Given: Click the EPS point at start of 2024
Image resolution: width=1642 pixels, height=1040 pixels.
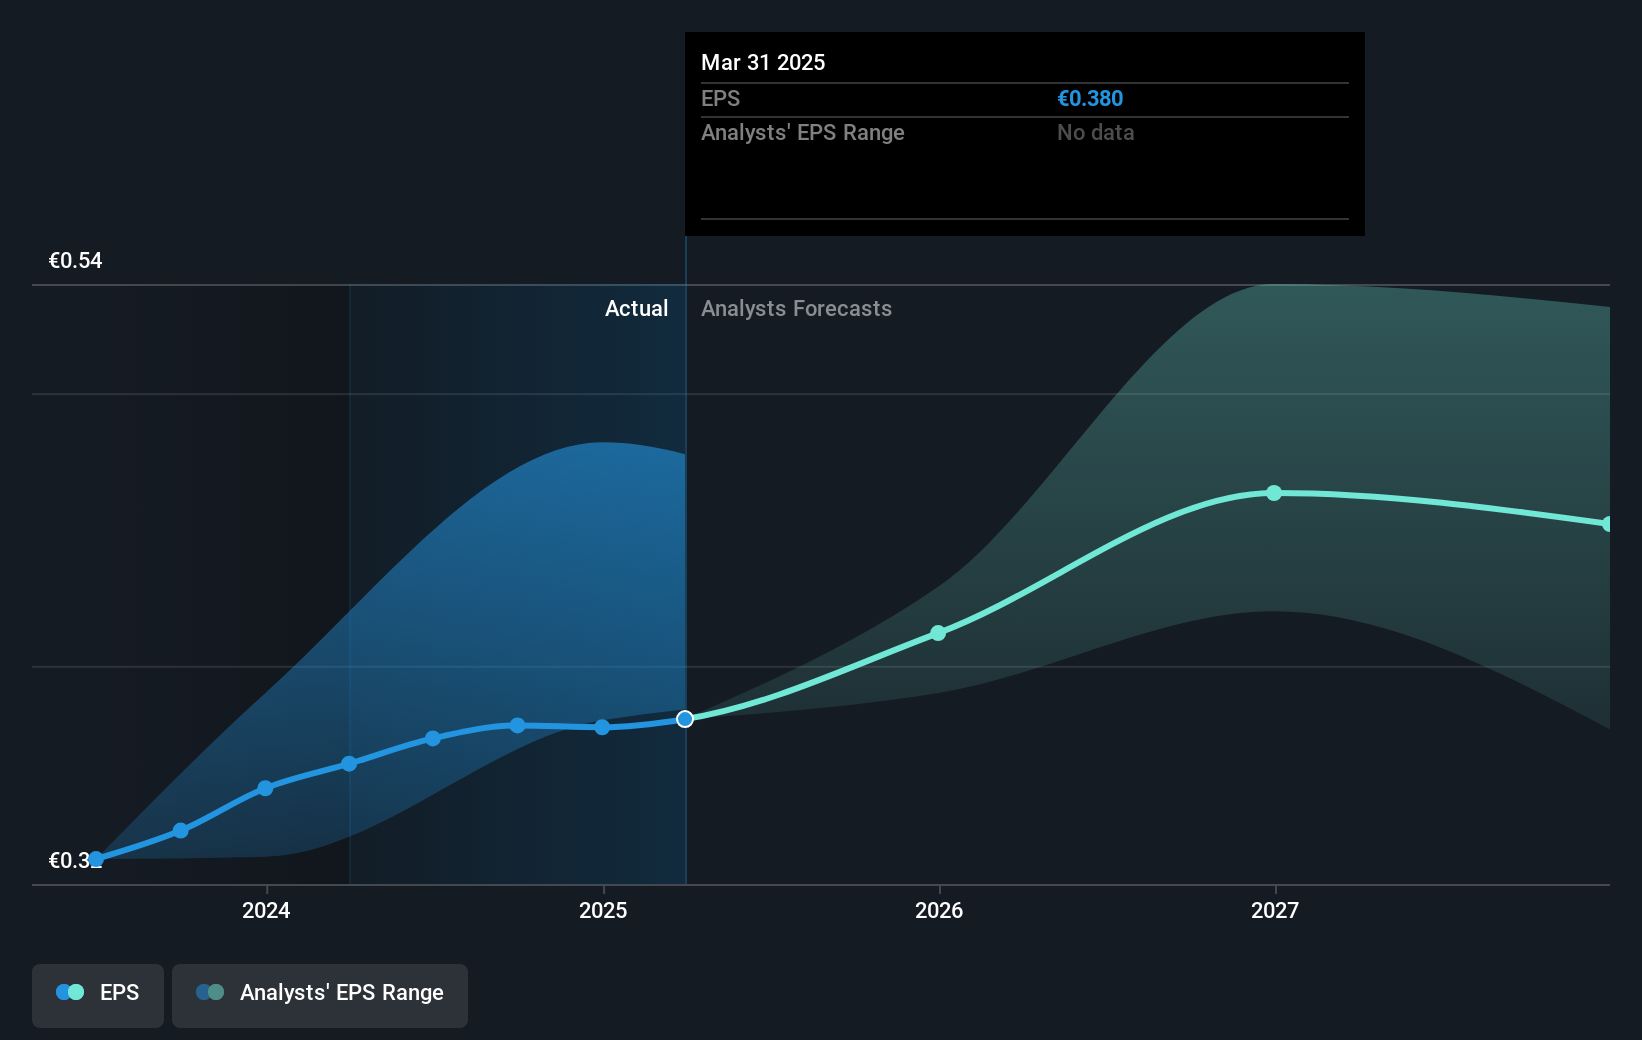Looking at the screenshot, I should (265, 788).
